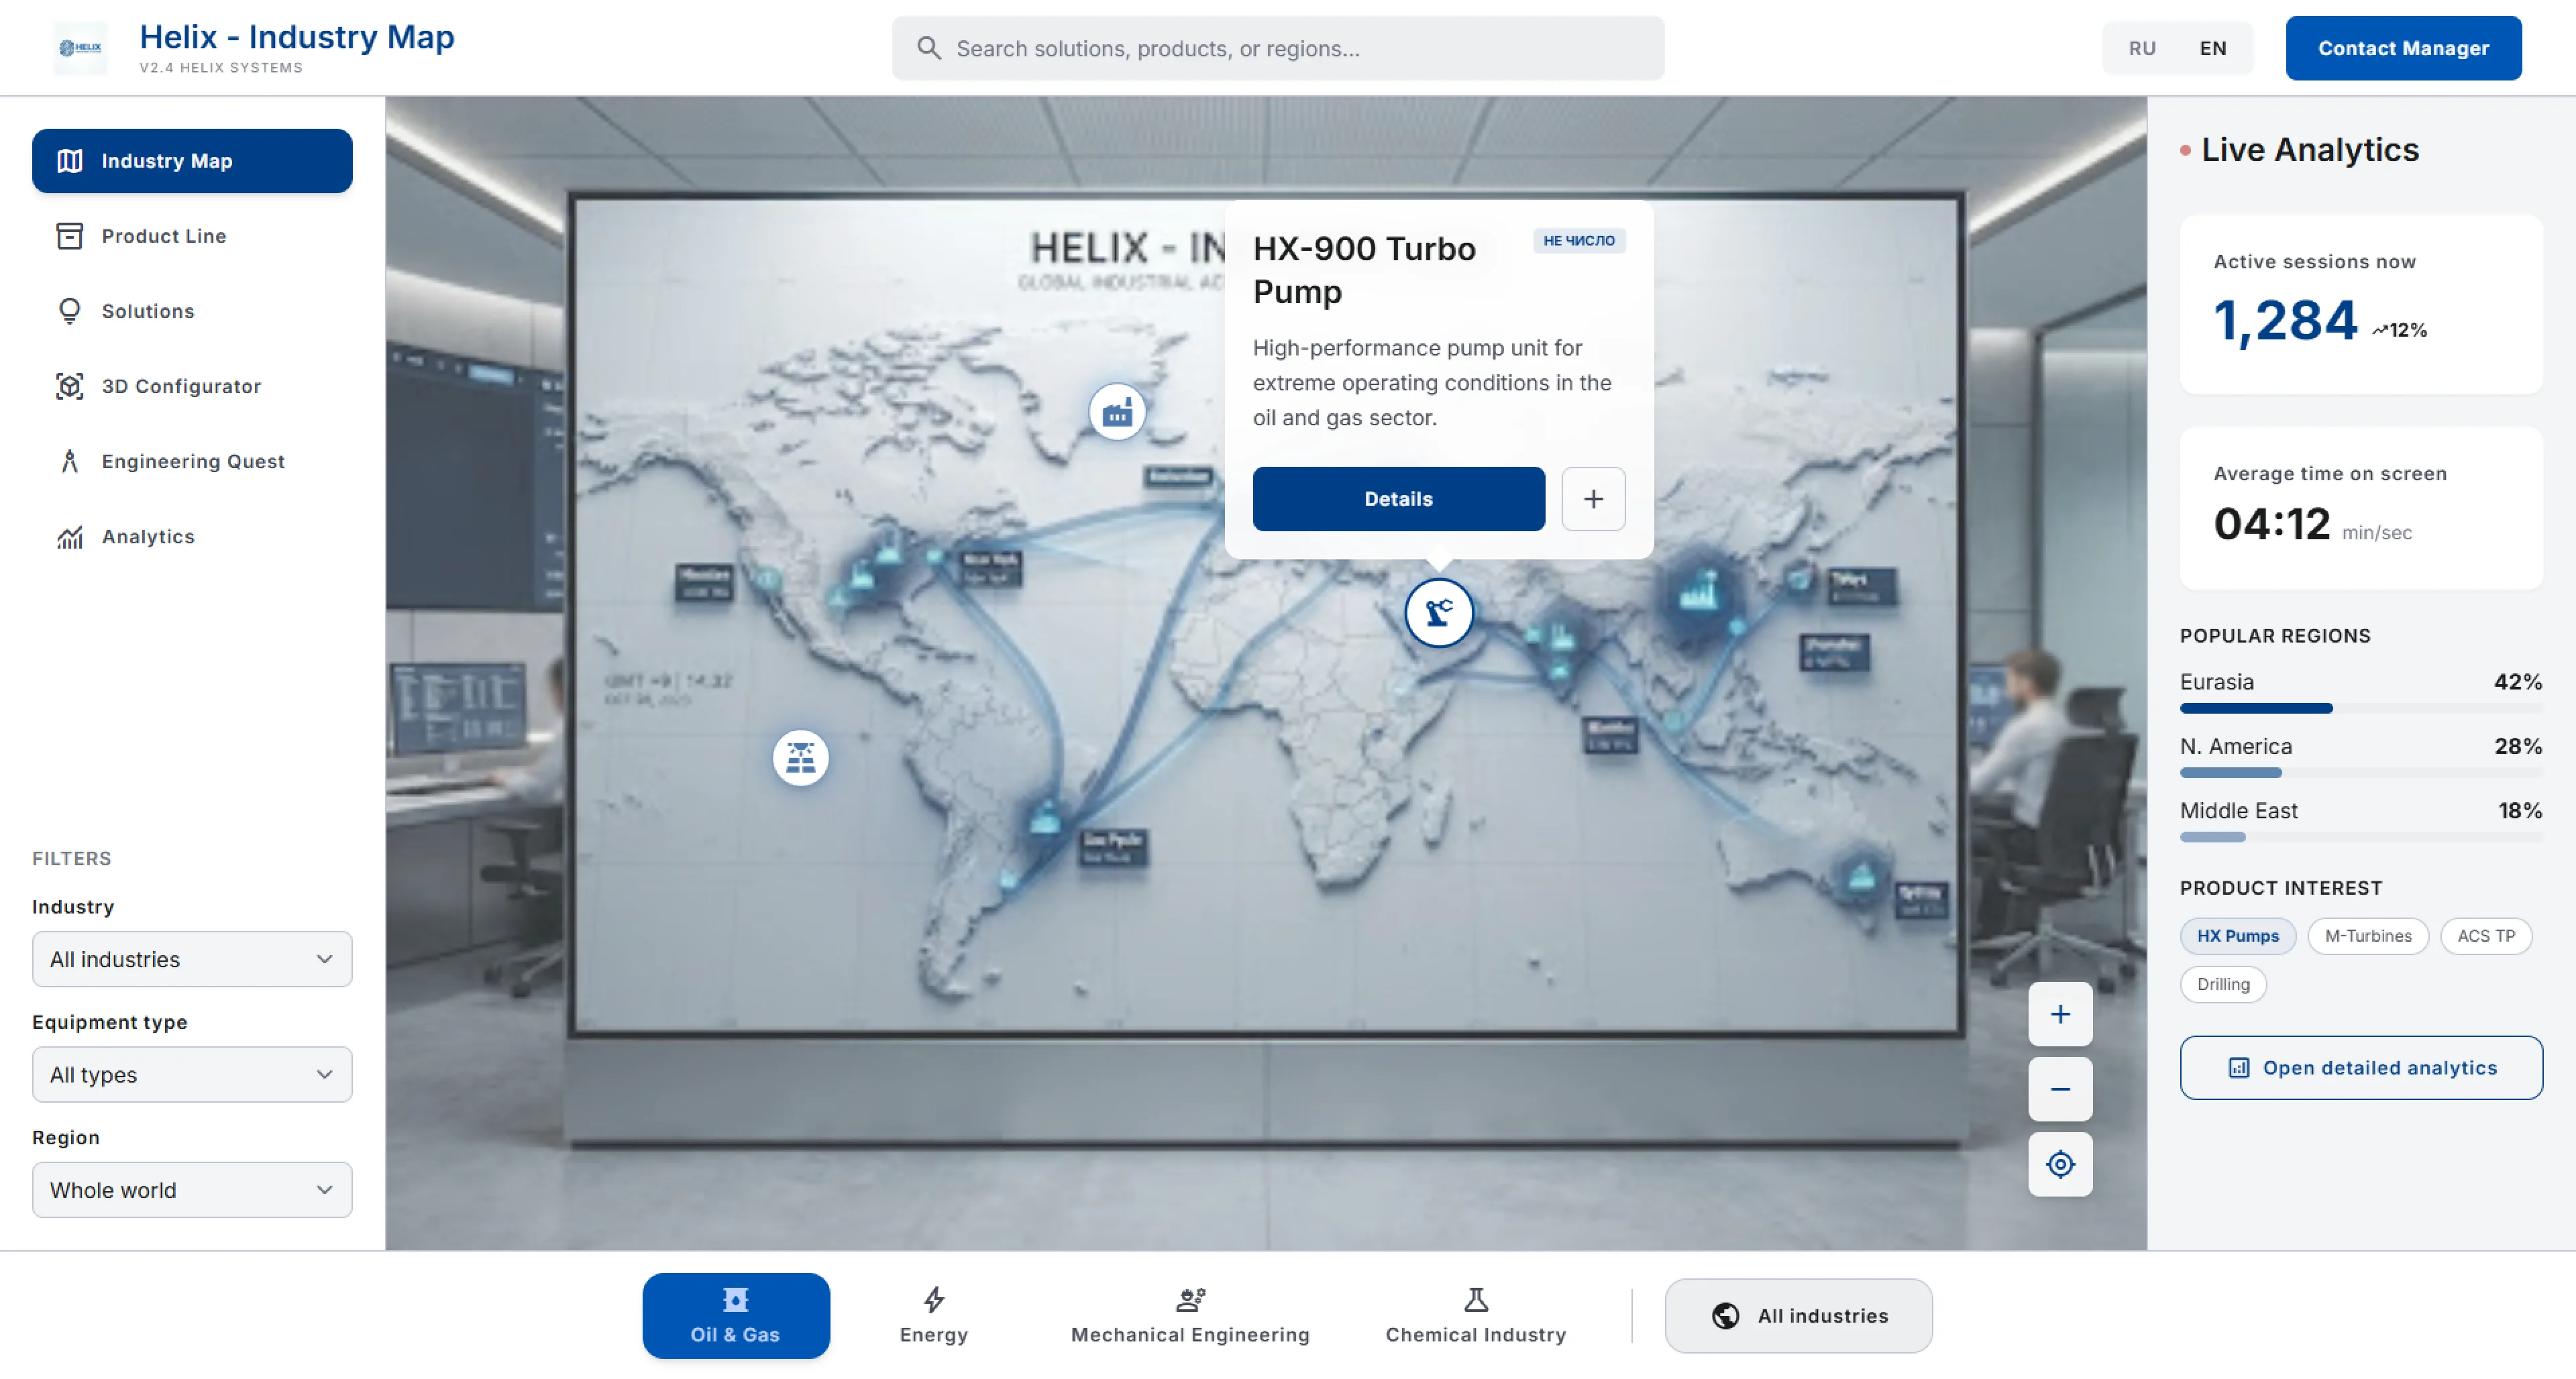Screen dimensions: 2576x1379
Task: Select the Energy tab
Action: click(x=933, y=1316)
